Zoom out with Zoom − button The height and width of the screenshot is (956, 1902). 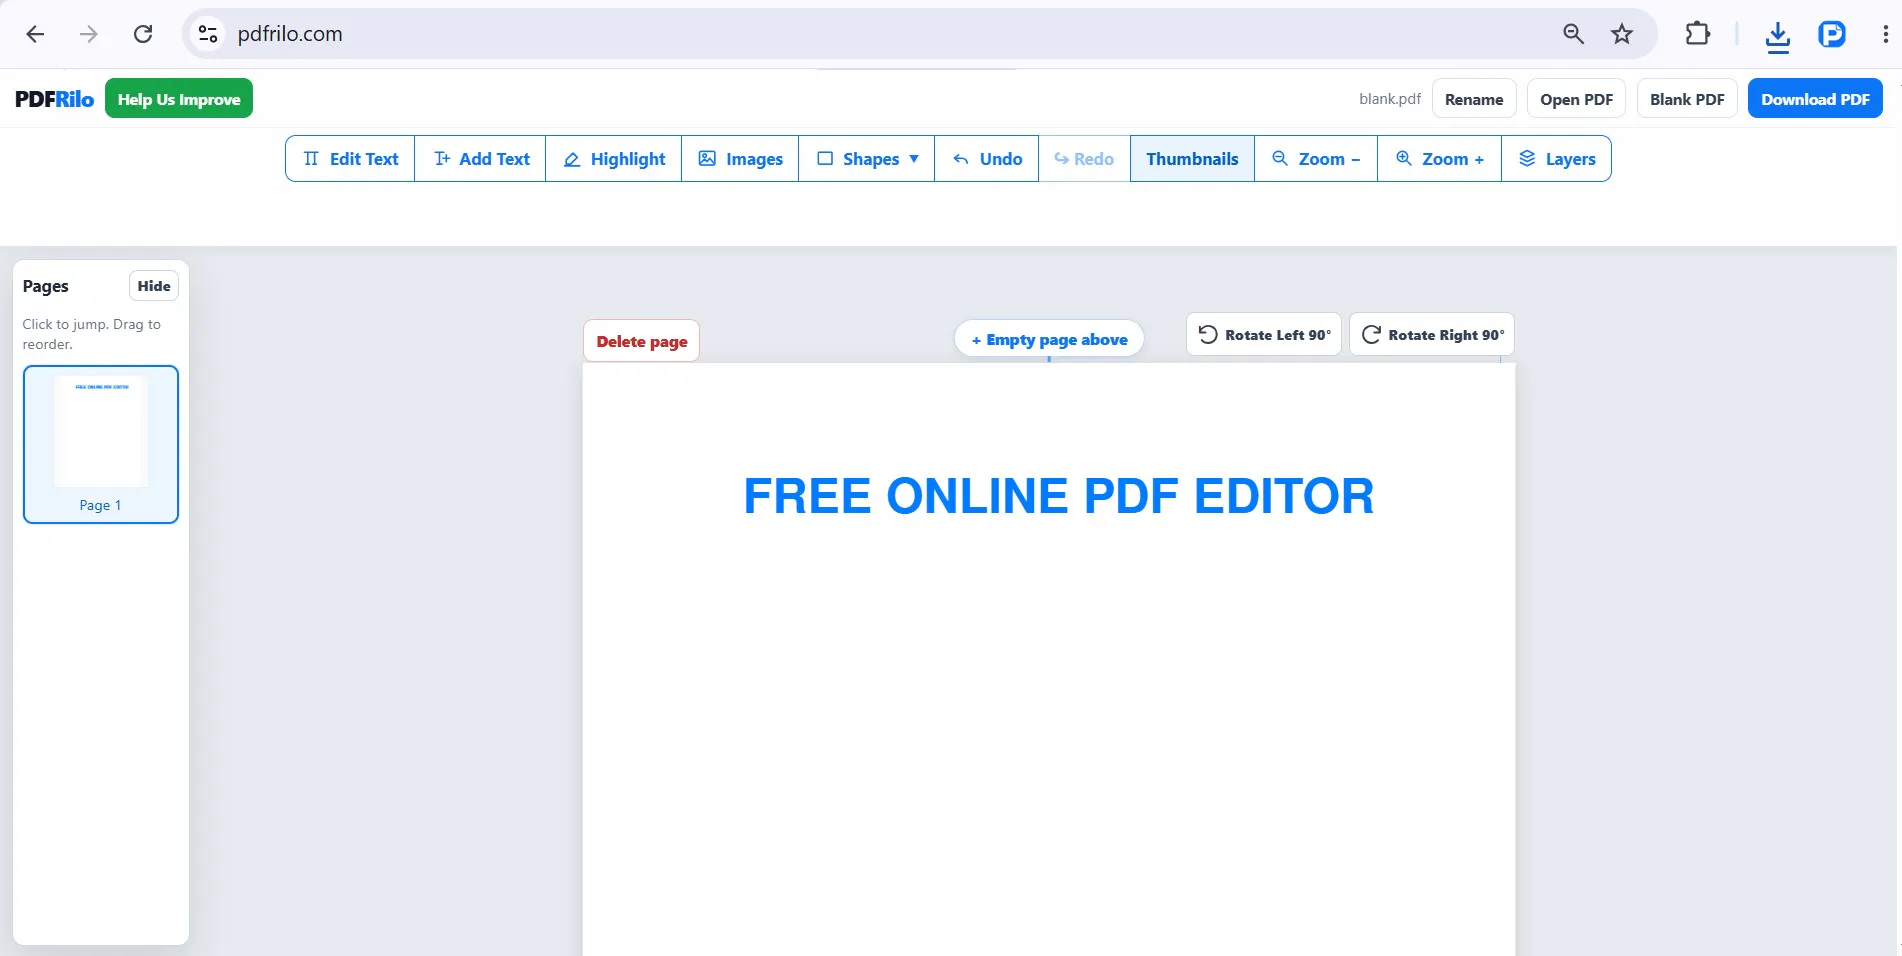point(1316,159)
